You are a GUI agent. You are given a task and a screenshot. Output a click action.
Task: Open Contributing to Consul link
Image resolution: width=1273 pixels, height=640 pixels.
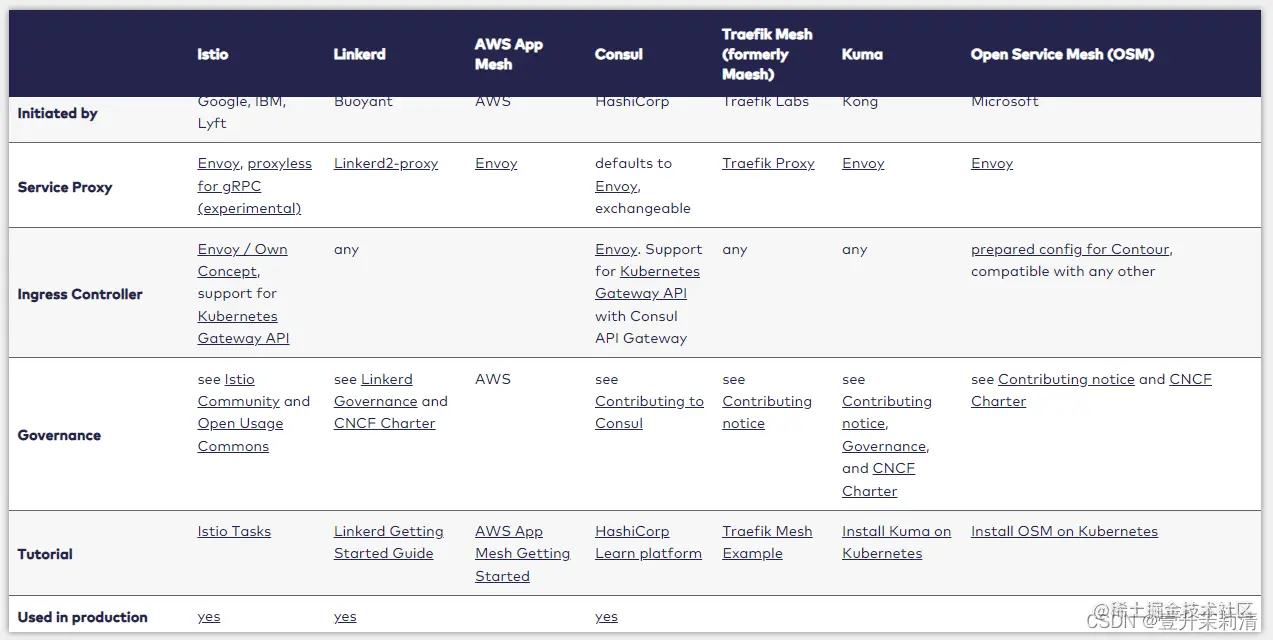[649, 412]
